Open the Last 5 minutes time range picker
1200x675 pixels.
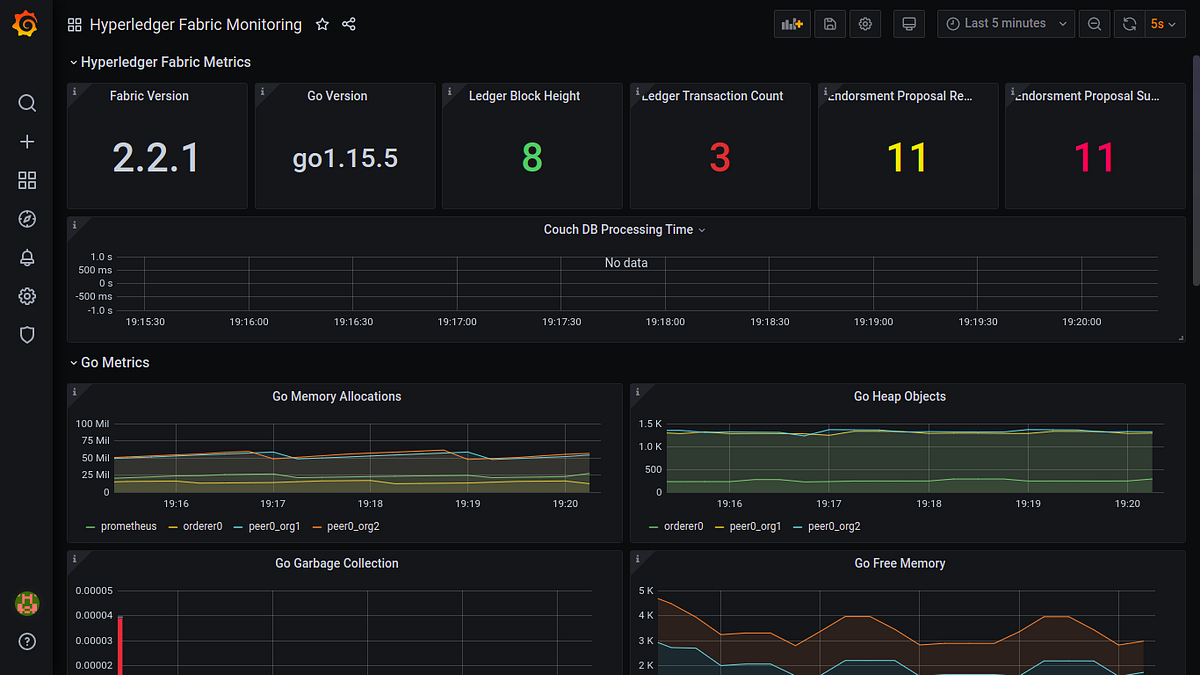1005,23
